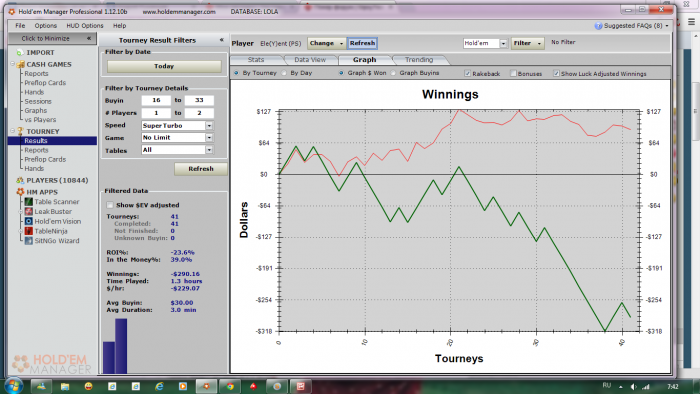
Task: Open the Options menu
Action: click(x=46, y=26)
